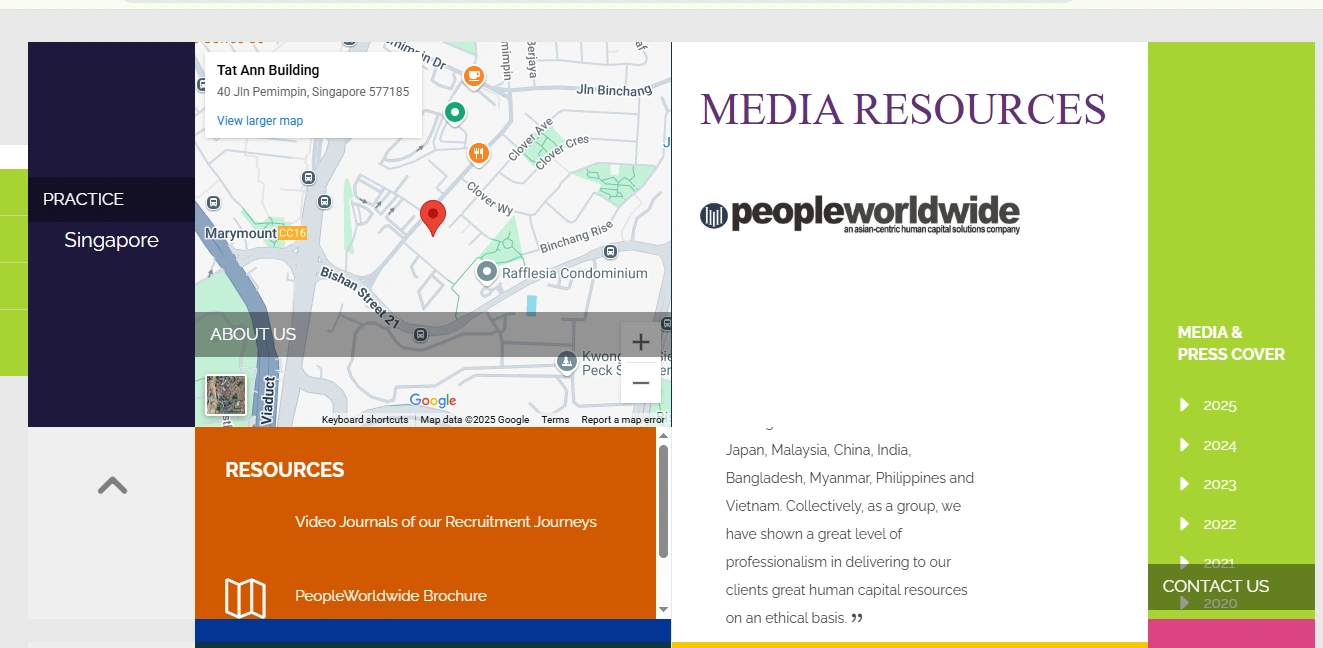Click the orange cafe marker on map
1323x648 pixels.
pos(474,74)
